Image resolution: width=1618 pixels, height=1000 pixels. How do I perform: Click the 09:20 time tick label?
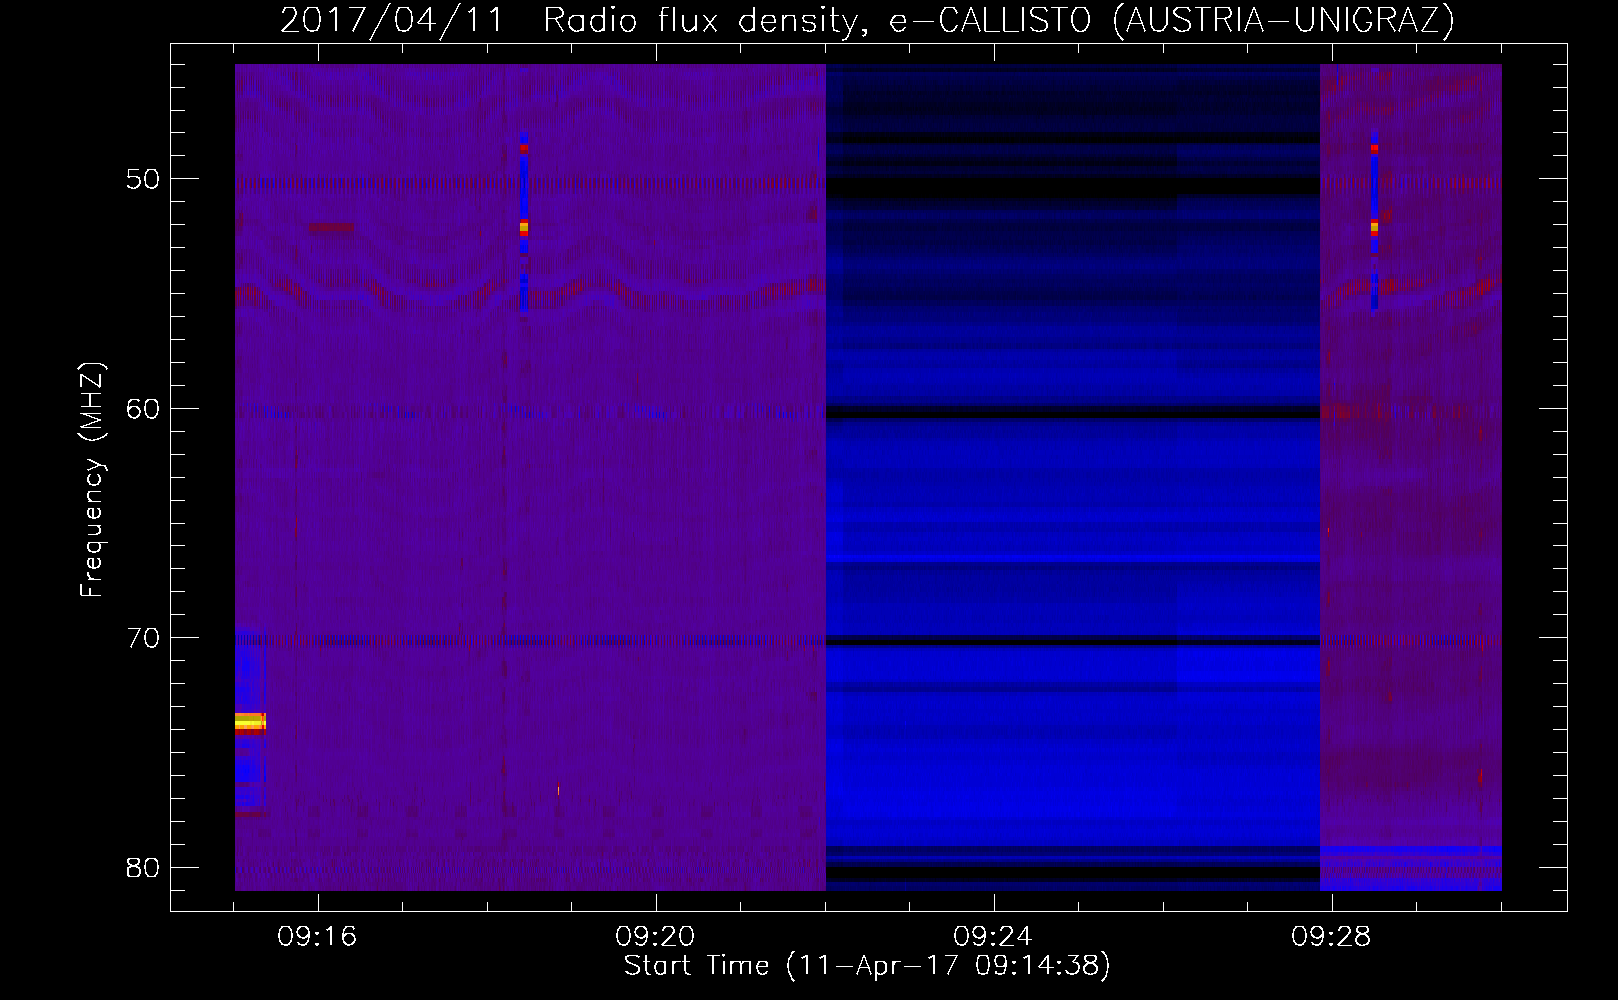tap(656, 936)
